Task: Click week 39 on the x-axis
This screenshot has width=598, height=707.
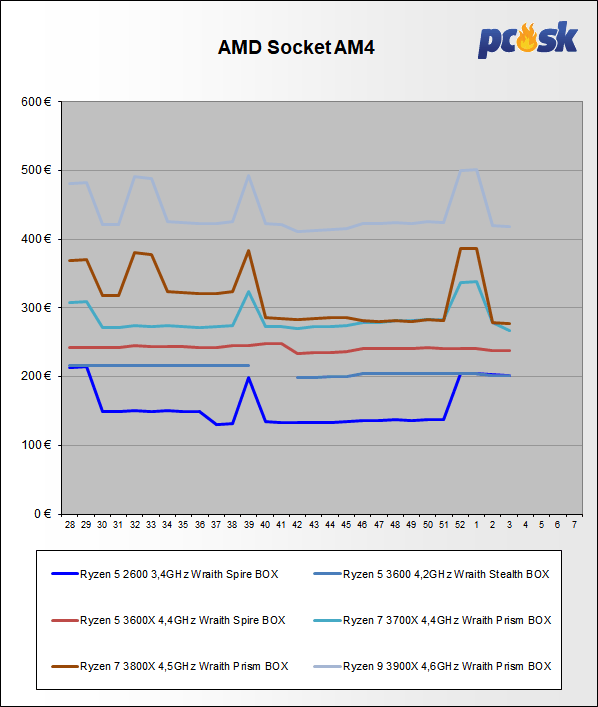Action: tap(249, 524)
